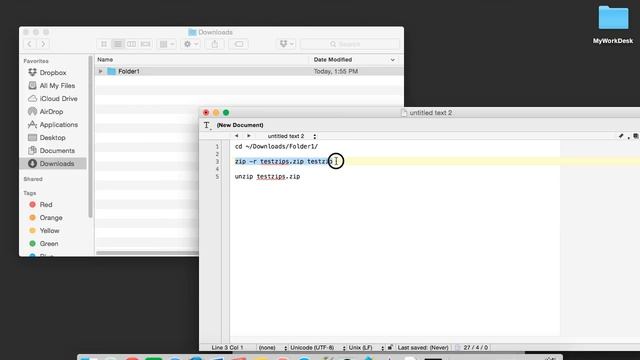This screenshot has height=360, width=640.
Task: Select Dropbox in Finder sidebar
Action: pyautogui.click(x=53, y=73)
